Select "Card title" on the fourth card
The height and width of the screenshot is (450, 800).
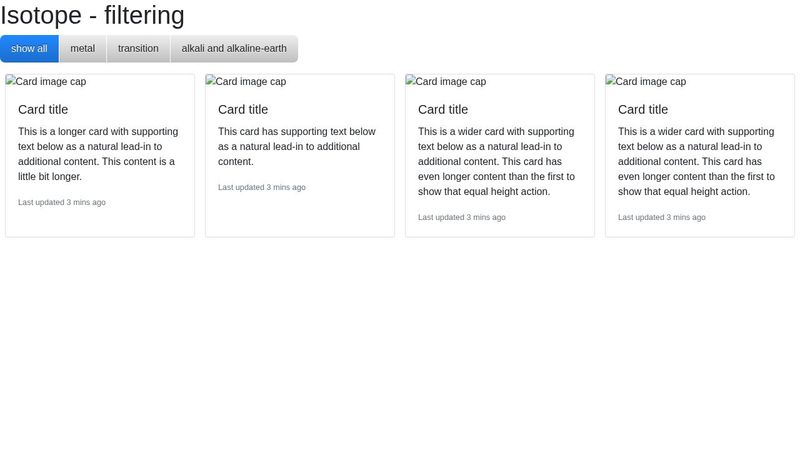pyautogui.click(x=643, y=110)
